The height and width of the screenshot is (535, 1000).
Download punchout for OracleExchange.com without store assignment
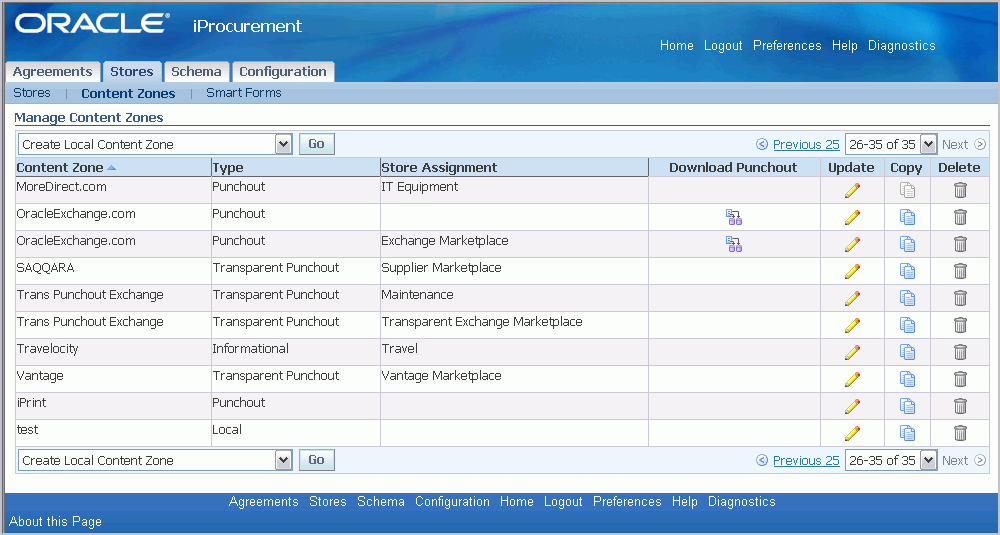(734, 217)
